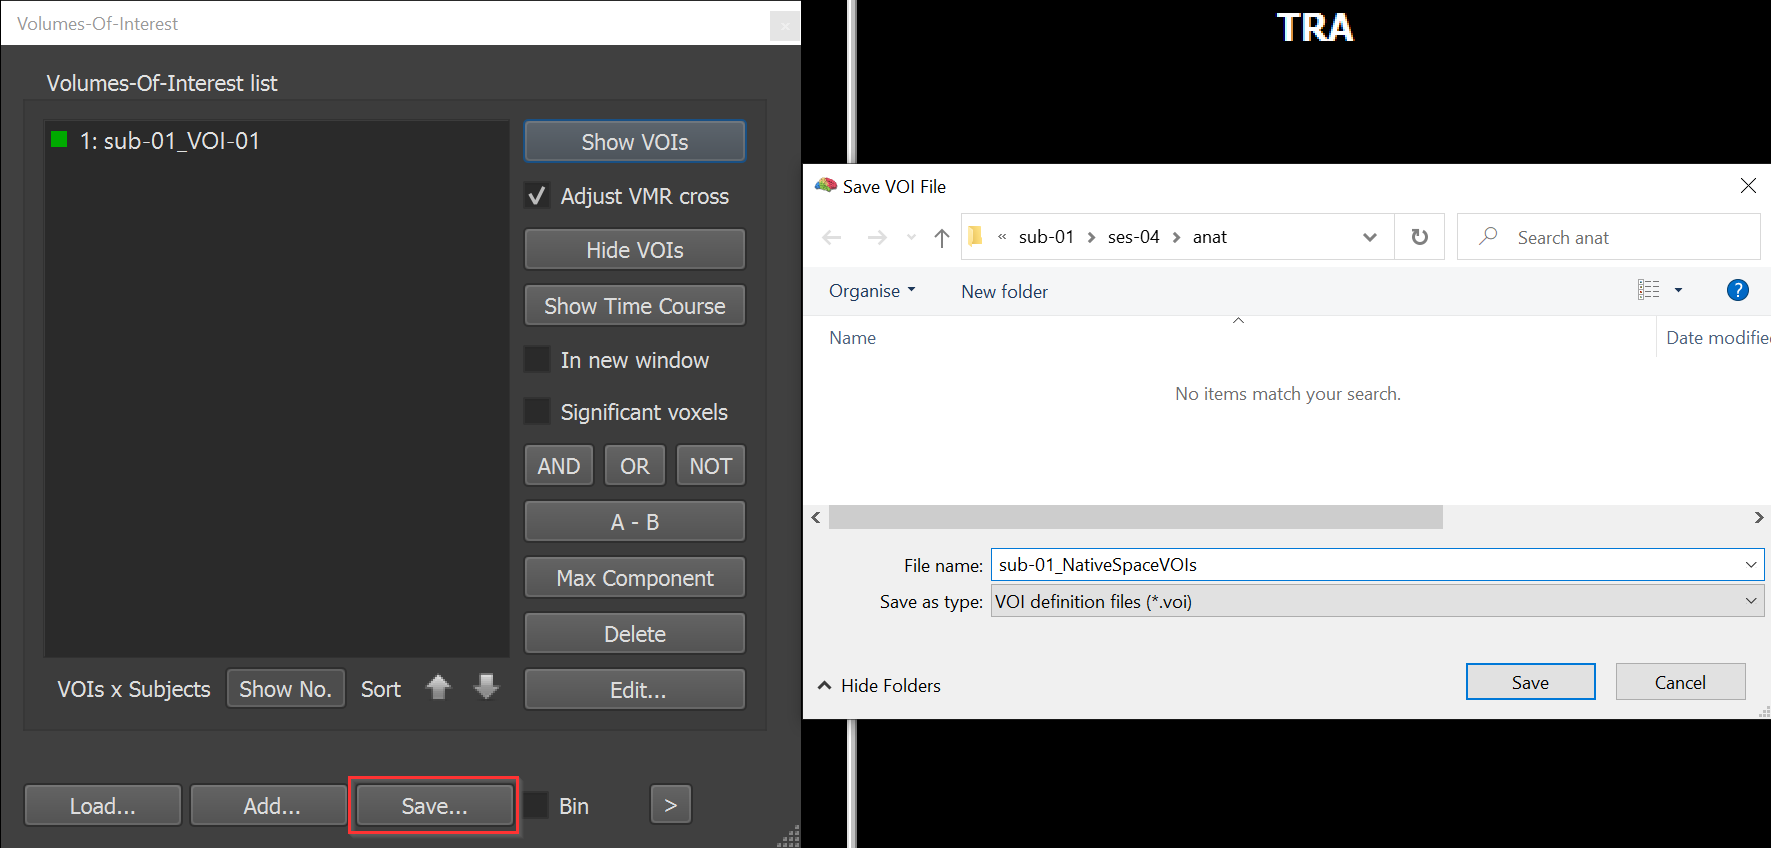Cancel the Save VOI File dialog

(x=1680, y=682)
